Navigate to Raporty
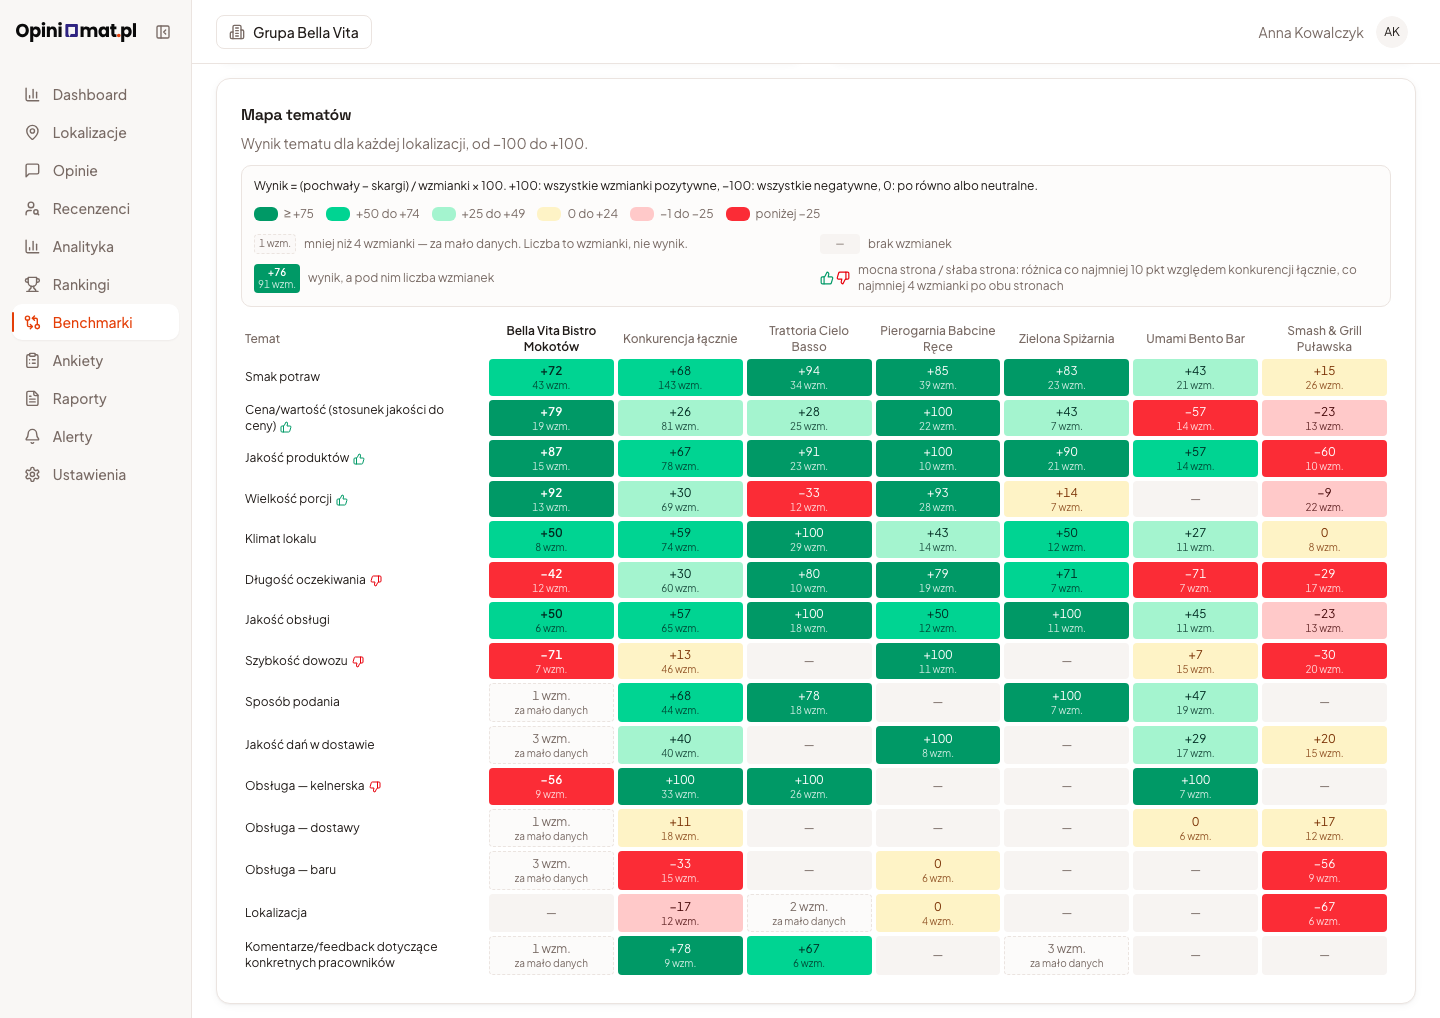 tap(96, 398)
